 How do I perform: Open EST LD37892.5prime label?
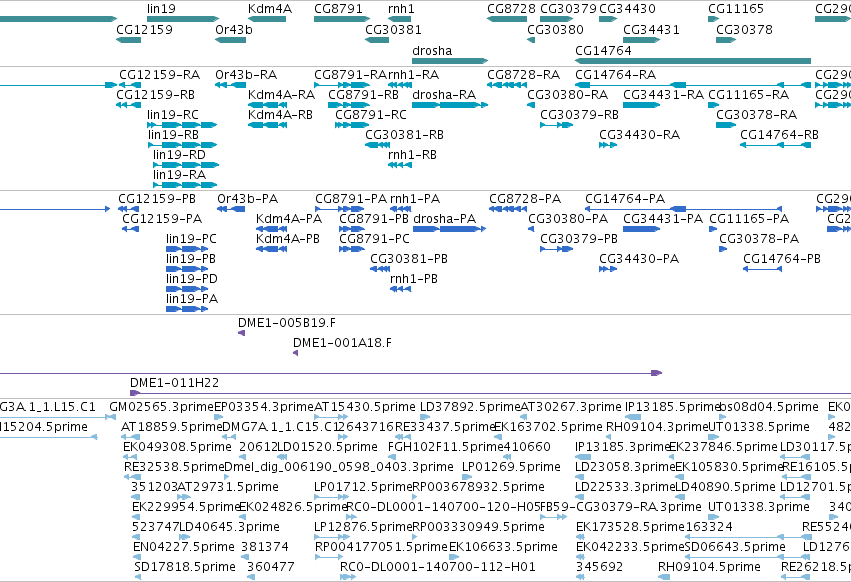pyautogui.click(x=471, y=407)
